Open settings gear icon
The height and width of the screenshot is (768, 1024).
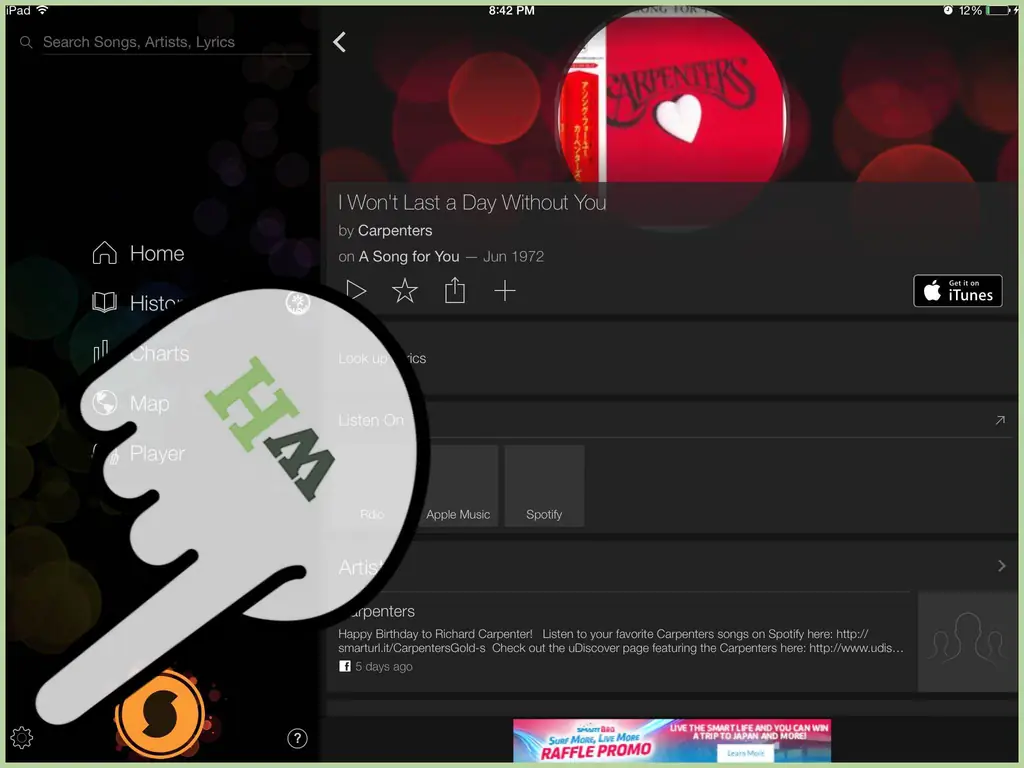tap(22, 737)
